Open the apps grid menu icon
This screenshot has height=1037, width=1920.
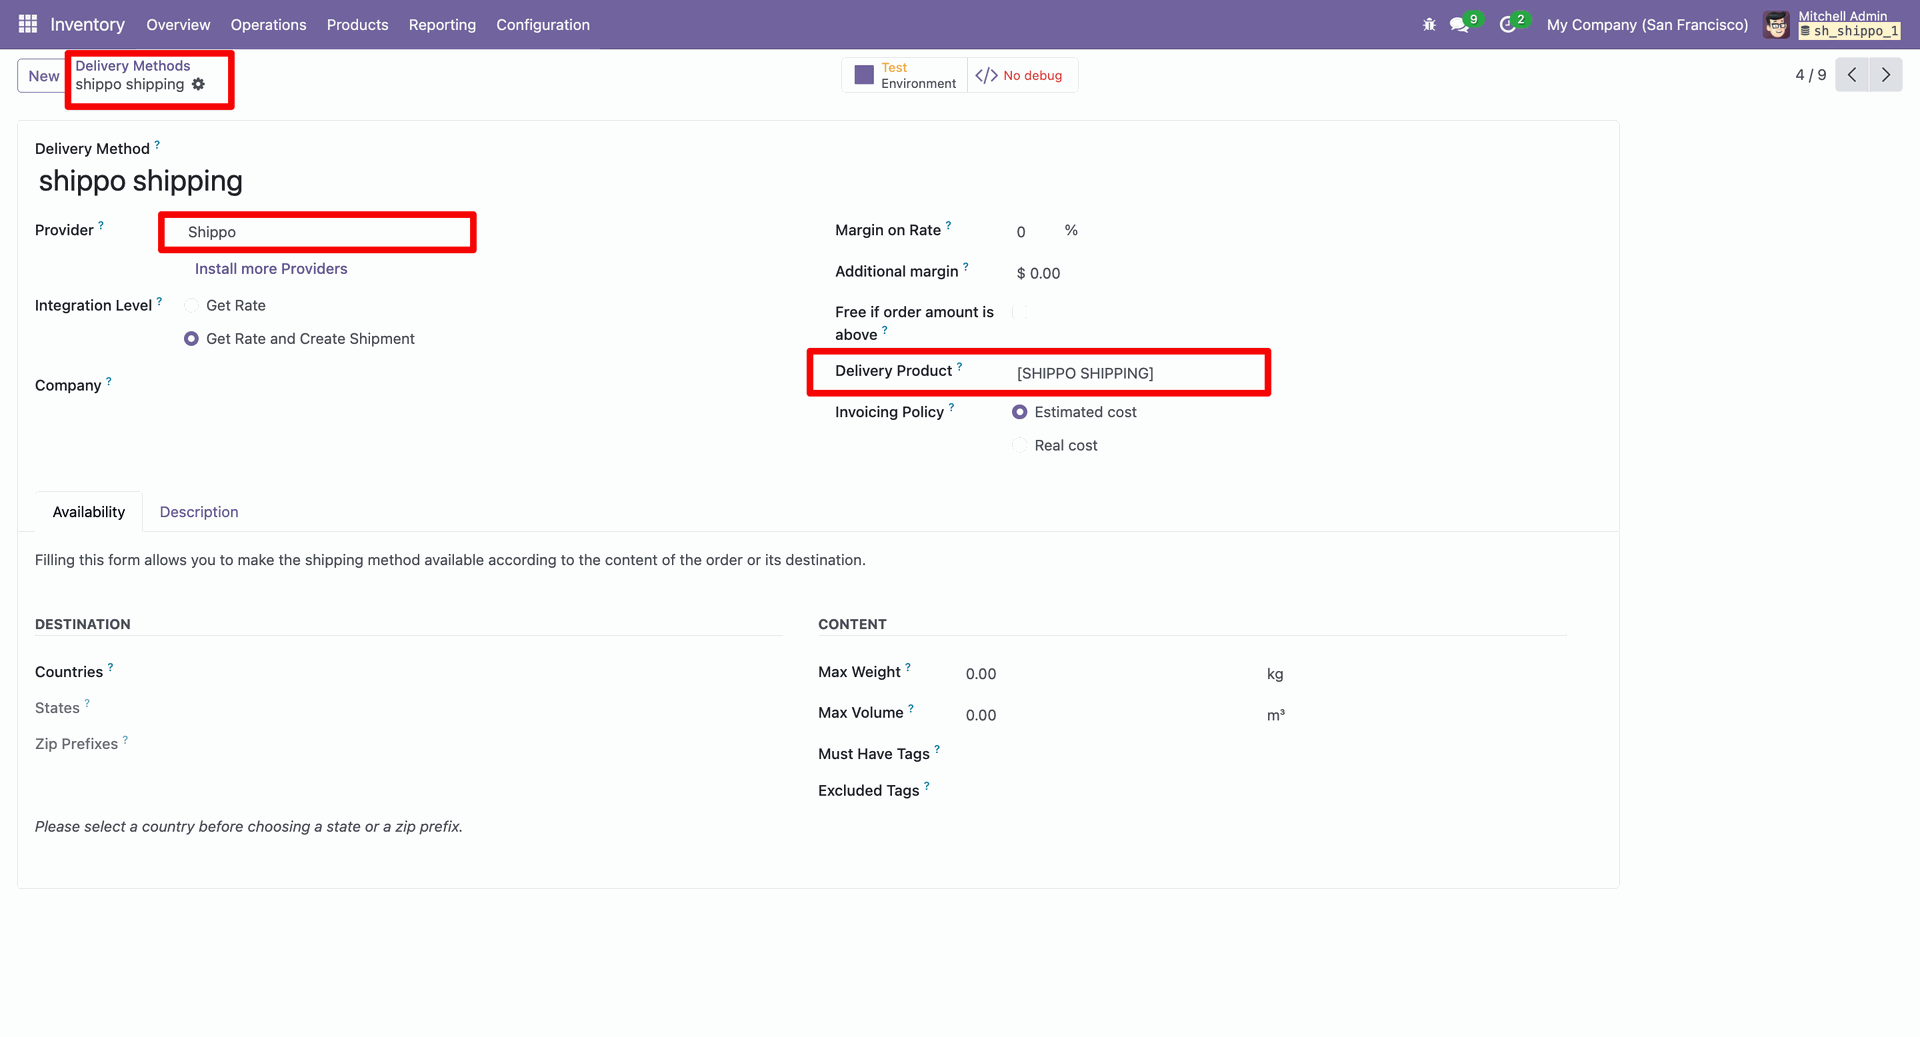point(28,24)
